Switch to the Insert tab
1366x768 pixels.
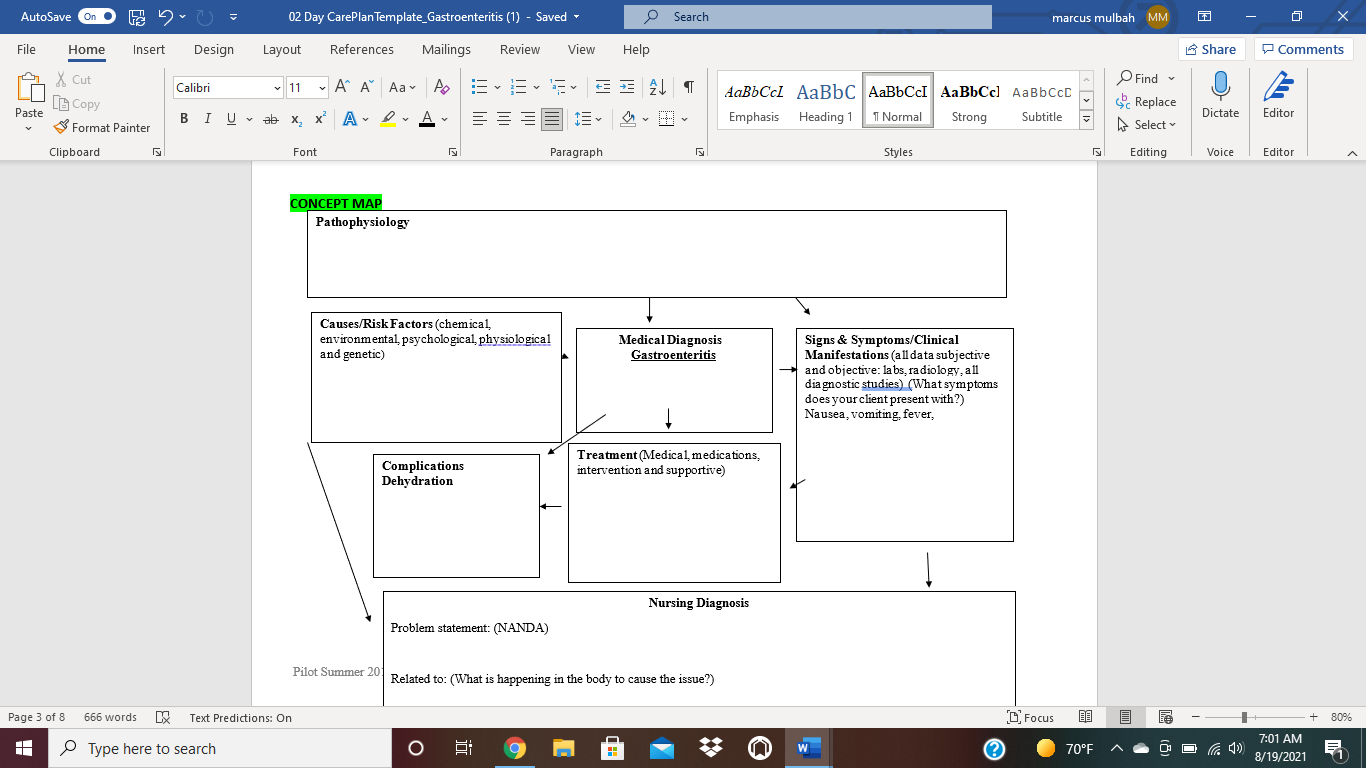[149, 49]
